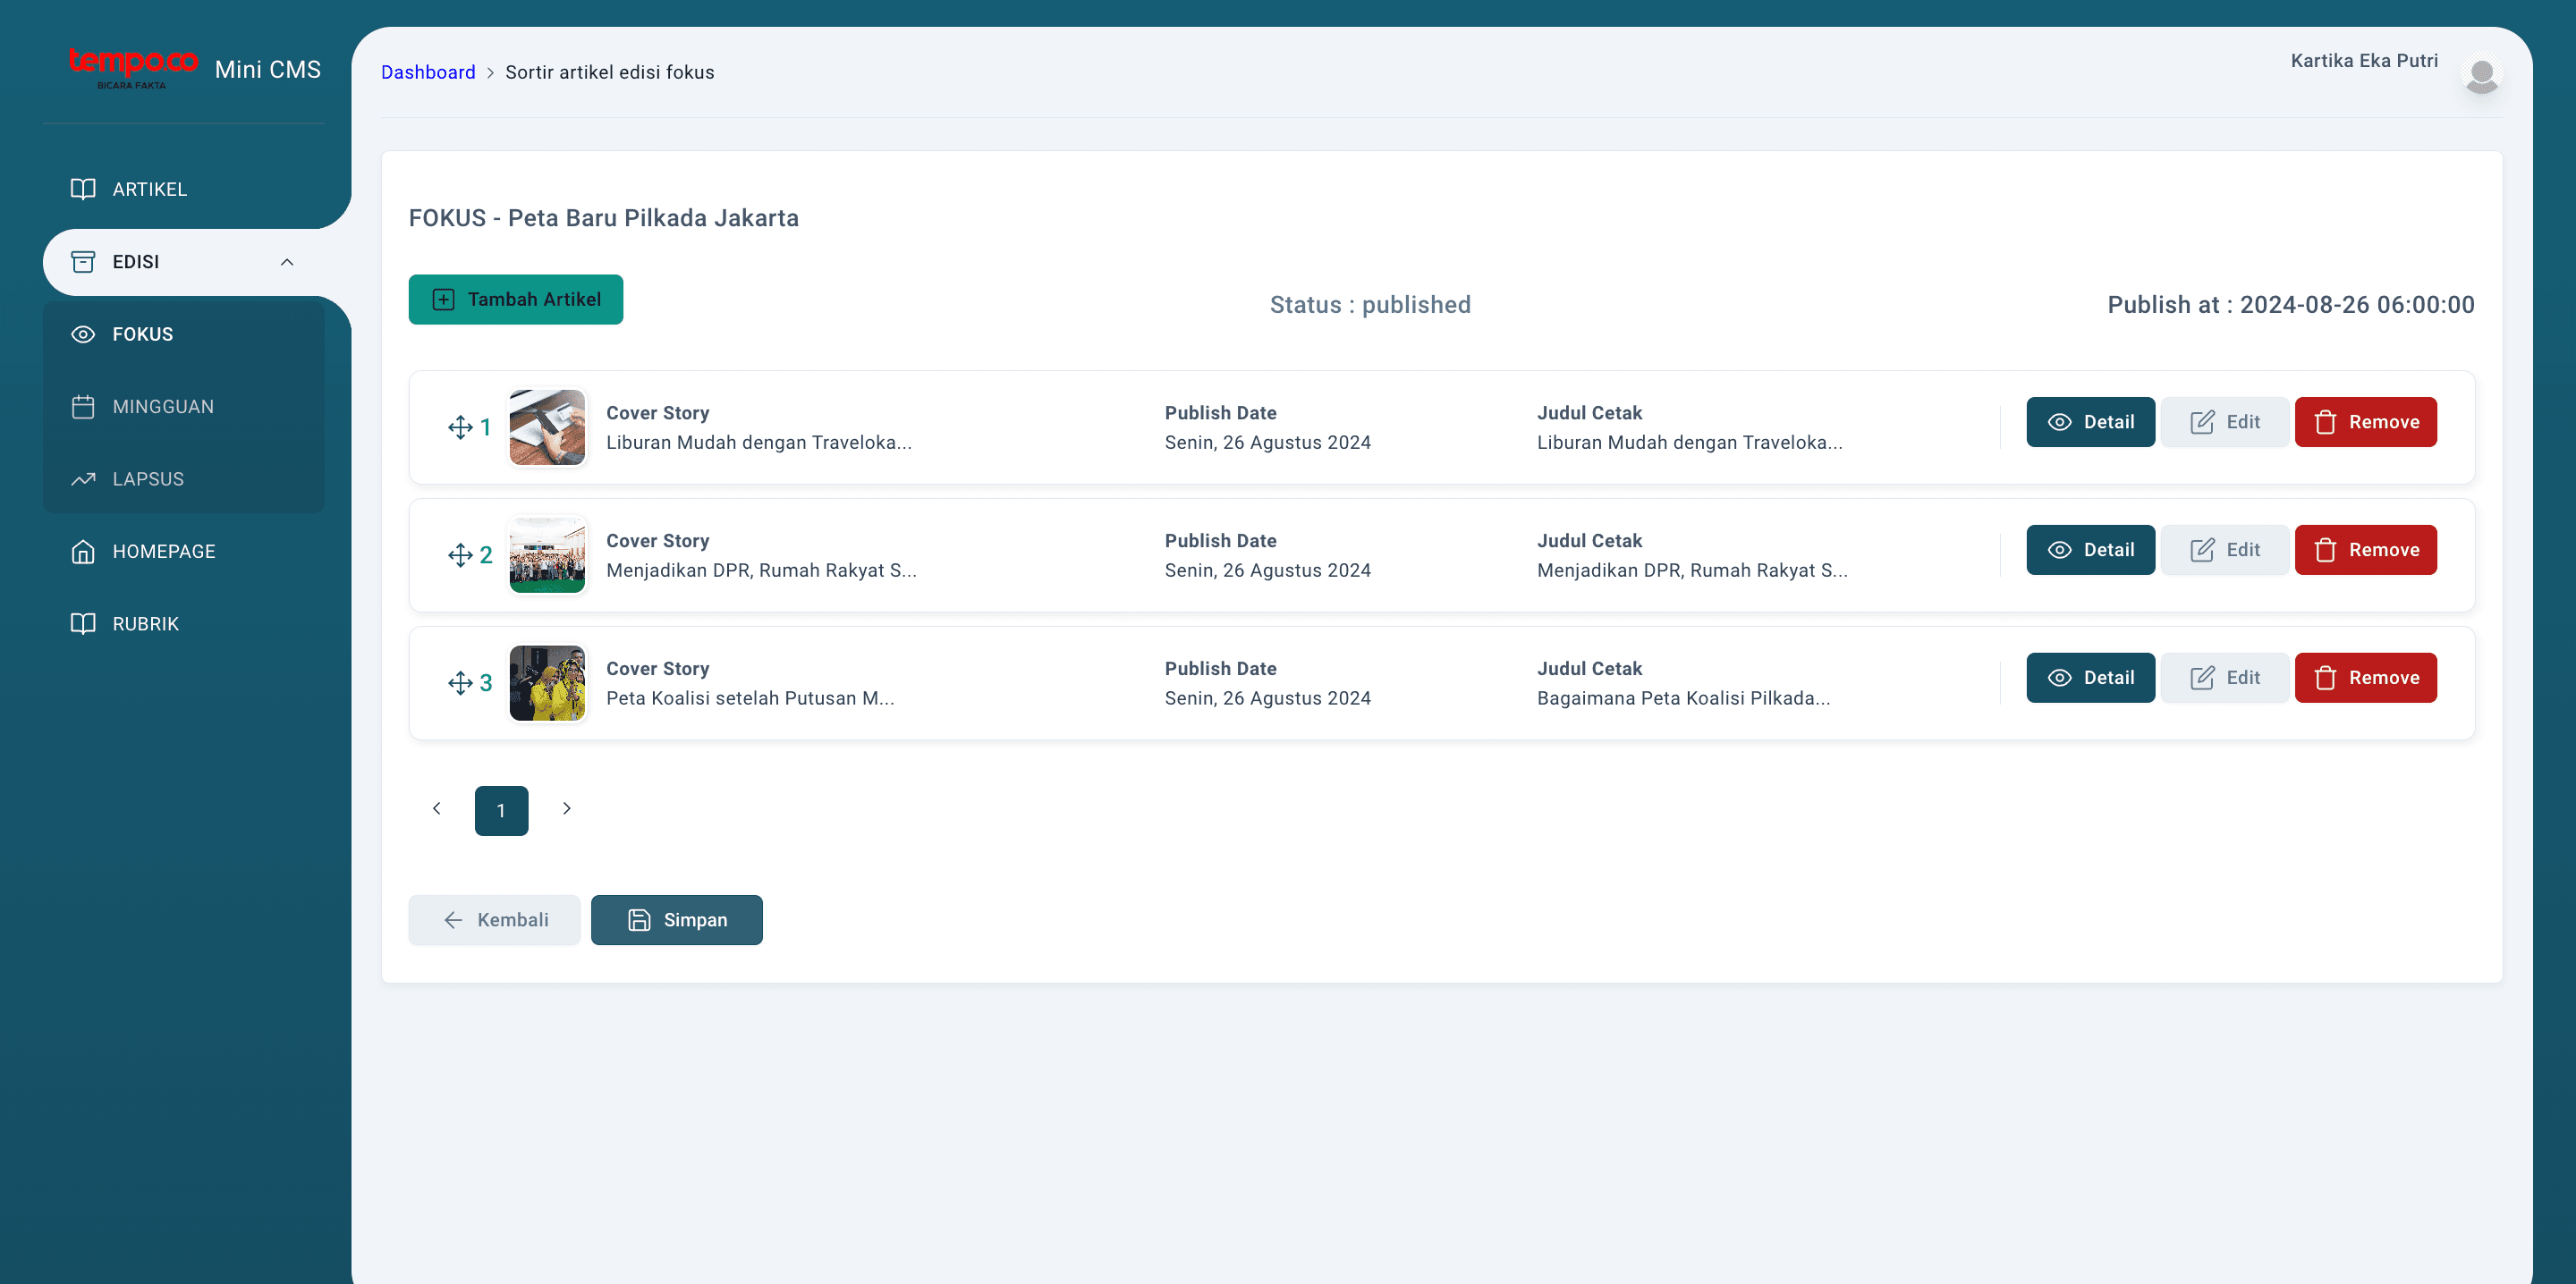Save the ordering with Simpan

[677, 920]
